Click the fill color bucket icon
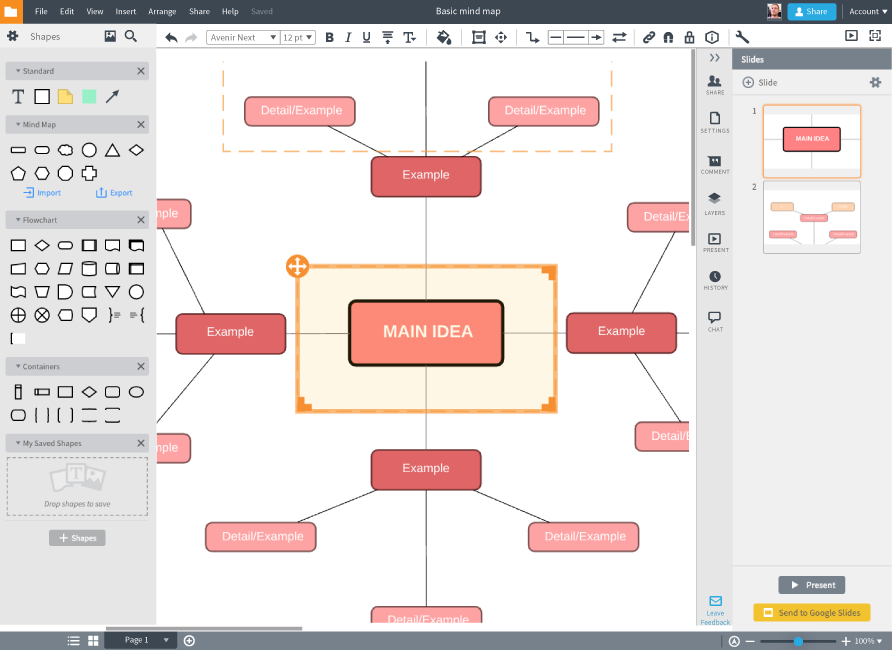The height and width of the screenshot is (650, 892). (x=444, y=37)
